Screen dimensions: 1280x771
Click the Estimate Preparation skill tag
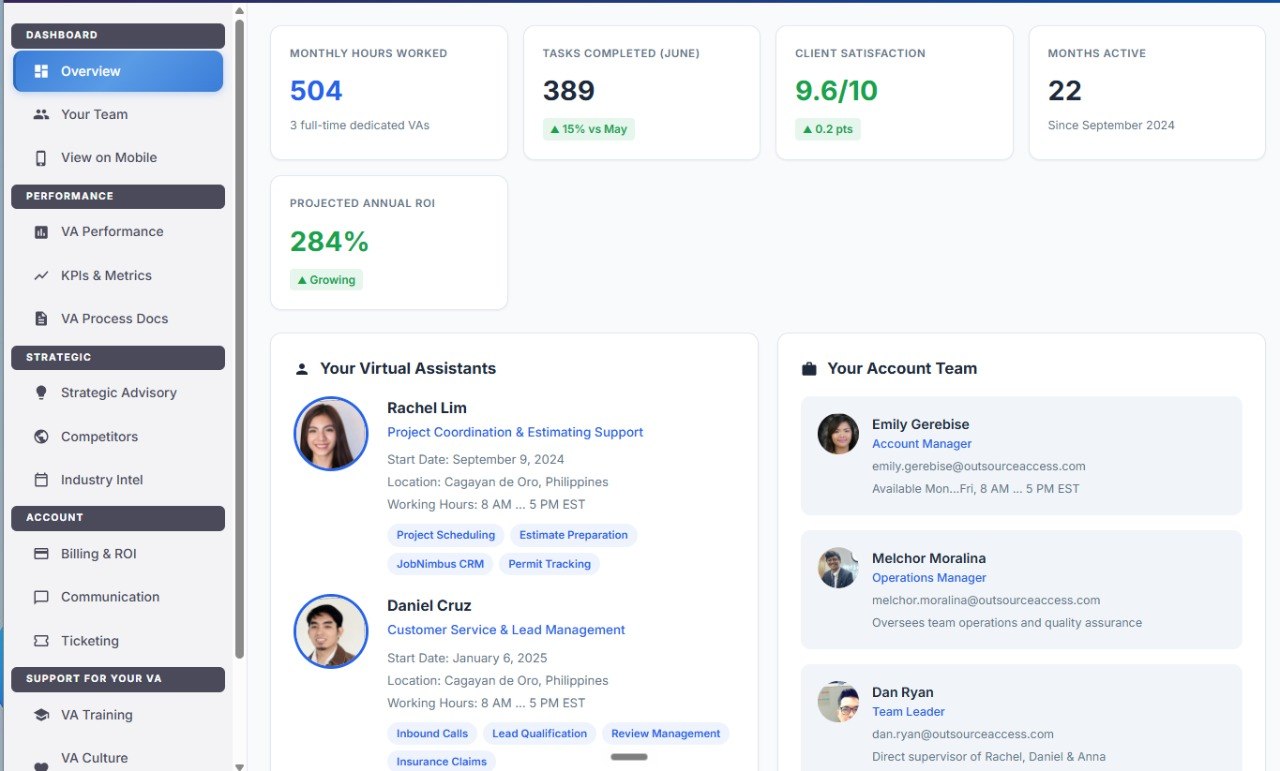click(x=574, y=535)
